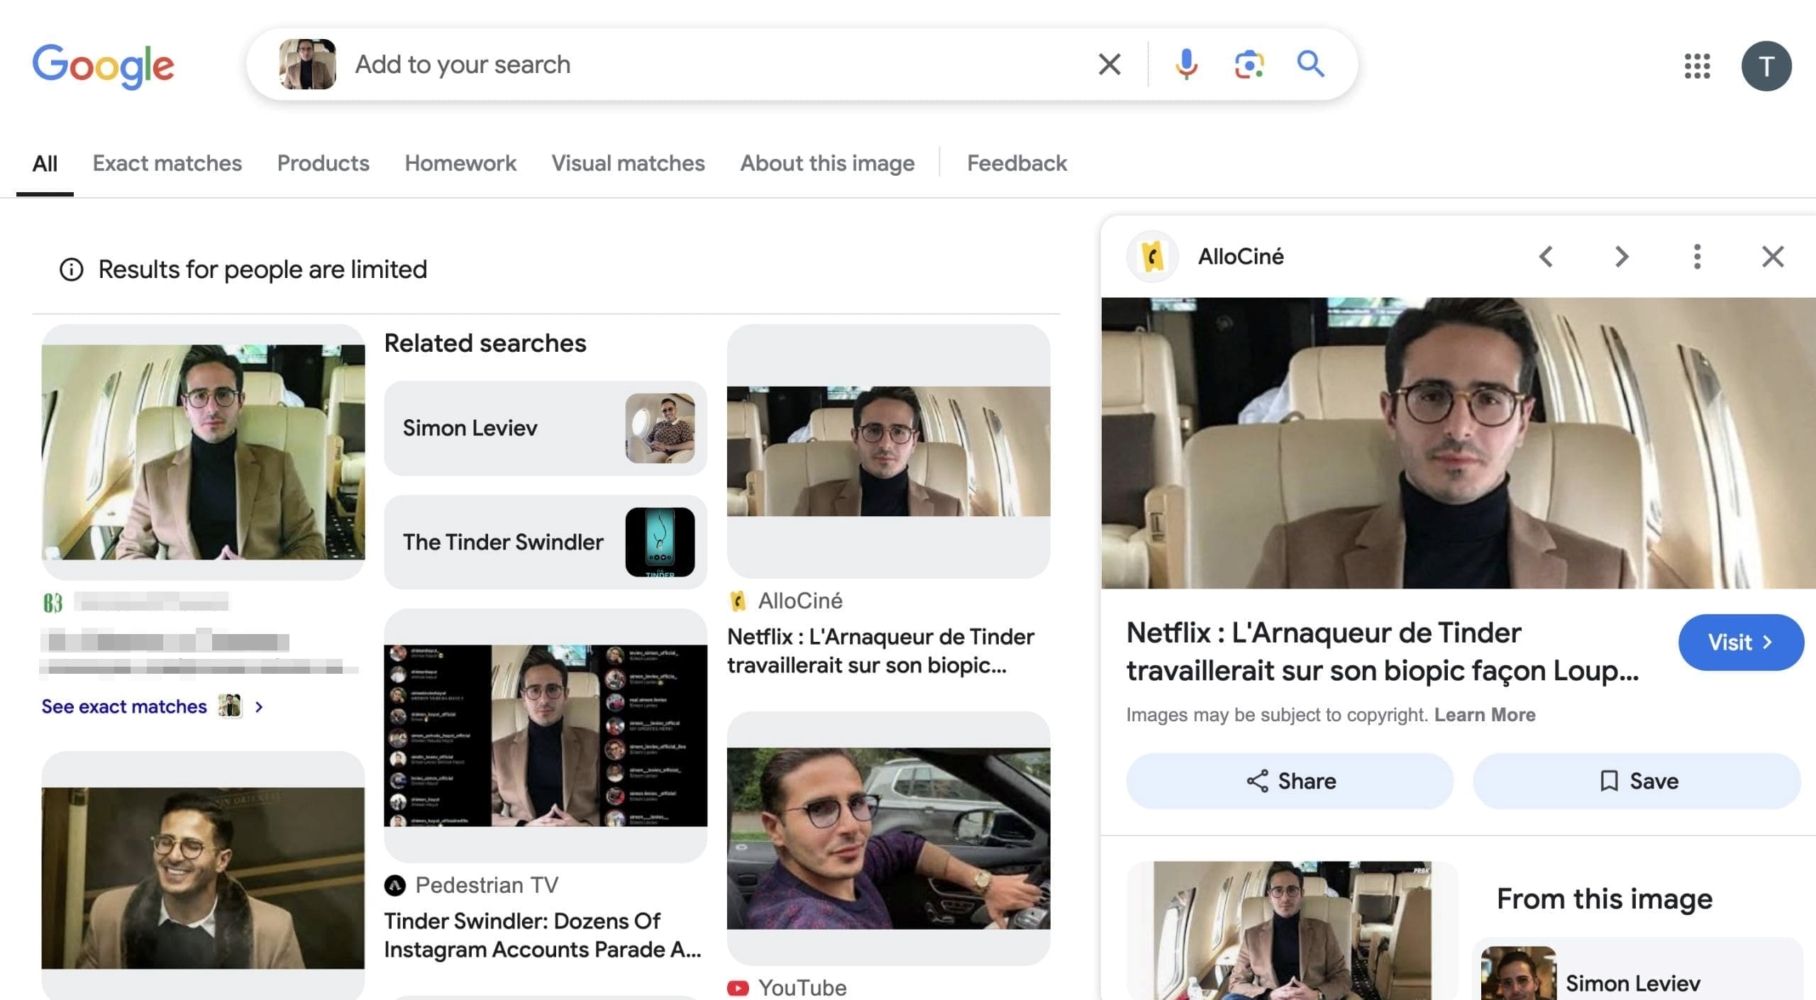Share the AlloCiné image

pos(1289,781)
